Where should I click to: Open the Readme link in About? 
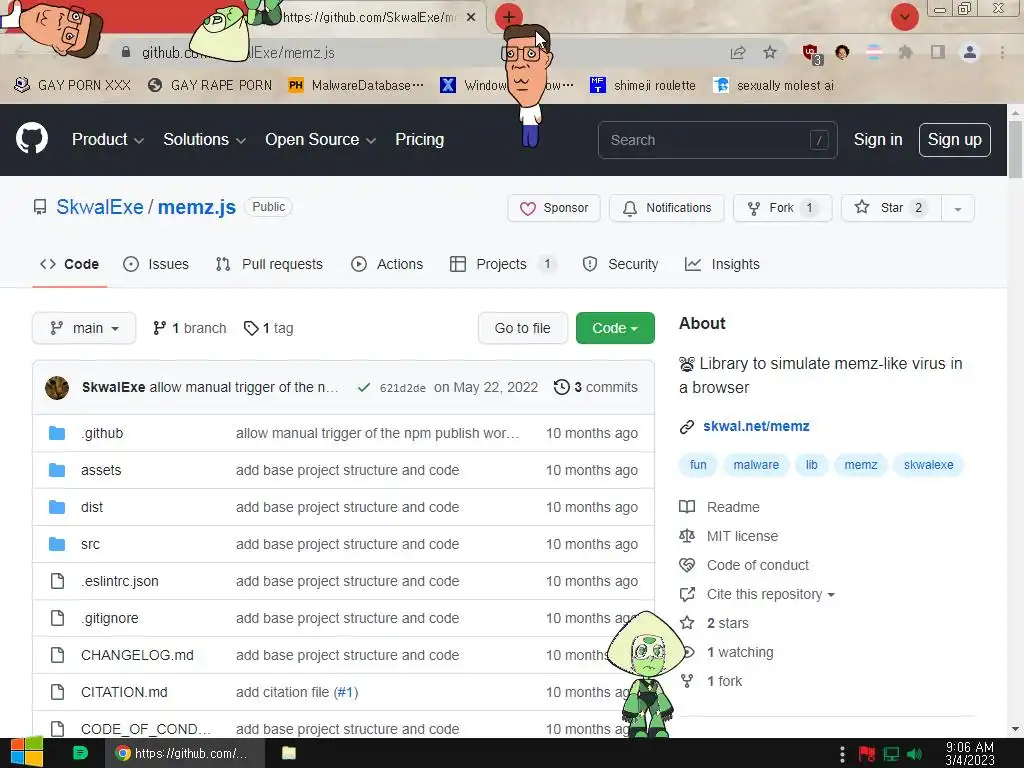733,507
